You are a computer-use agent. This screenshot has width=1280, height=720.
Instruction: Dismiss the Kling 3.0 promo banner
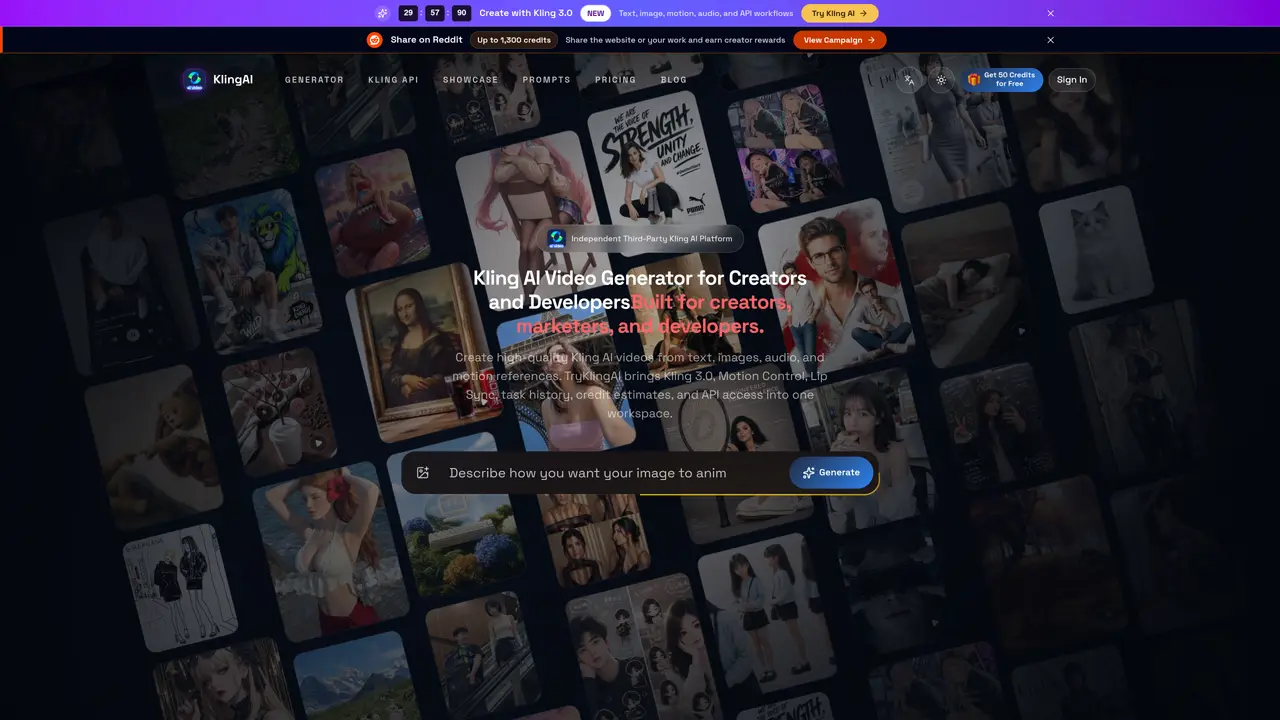click(x=1050, y=13)
